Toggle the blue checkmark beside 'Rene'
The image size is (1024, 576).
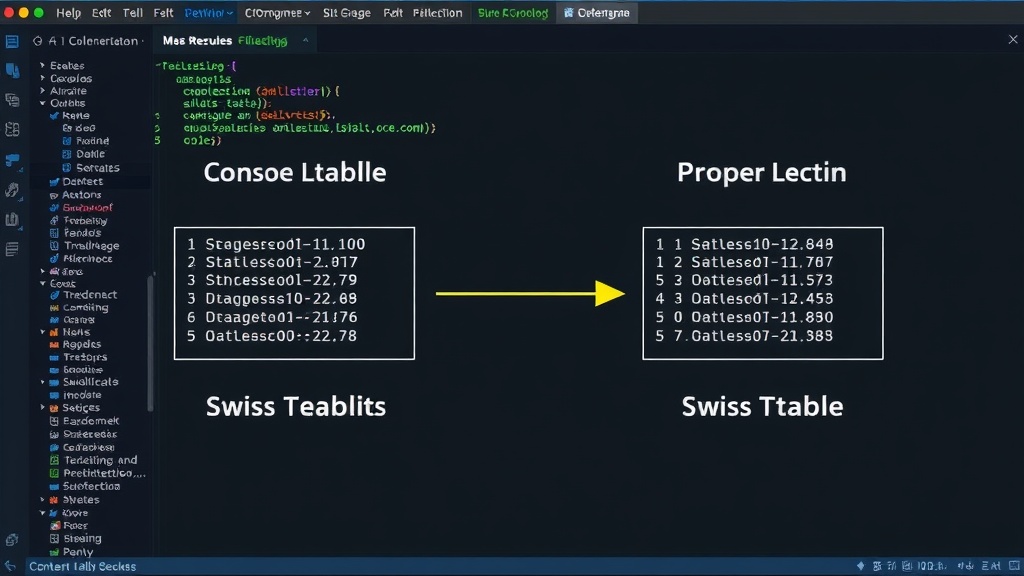[54, 116]
